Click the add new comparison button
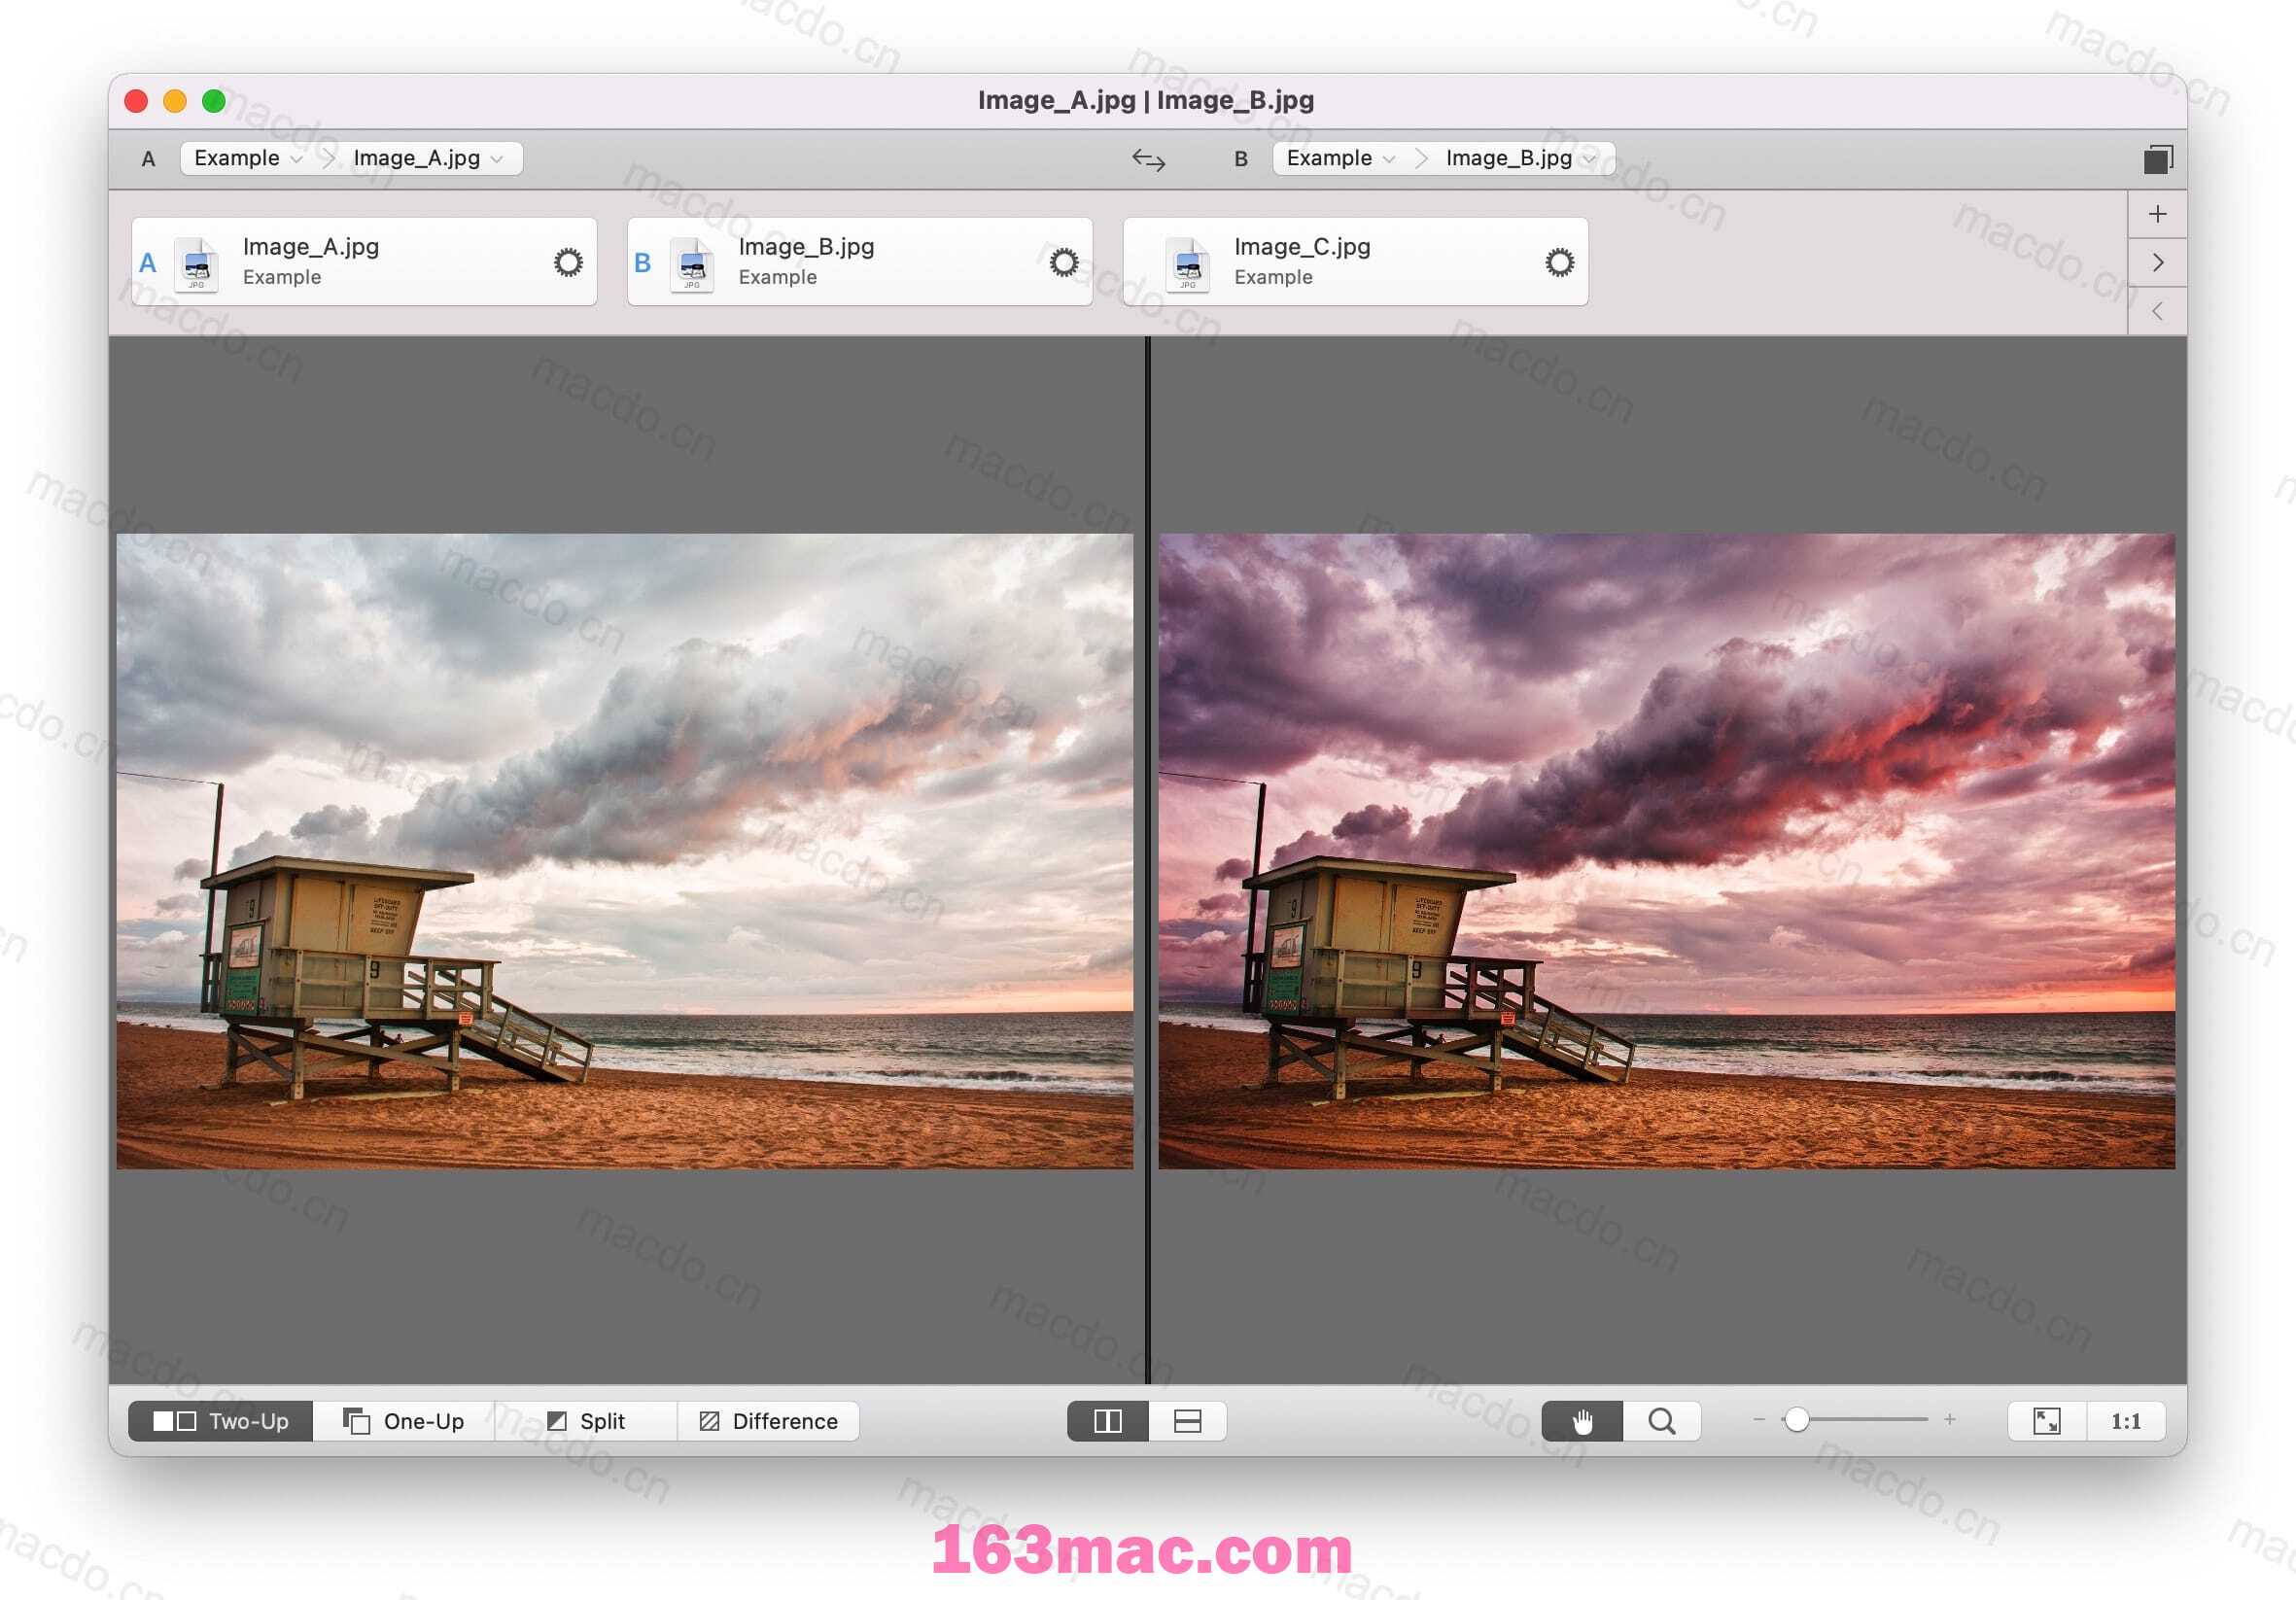The height and width of the screenshot is (1600, 2296). pyautogui.click(x=2158, y=213)
